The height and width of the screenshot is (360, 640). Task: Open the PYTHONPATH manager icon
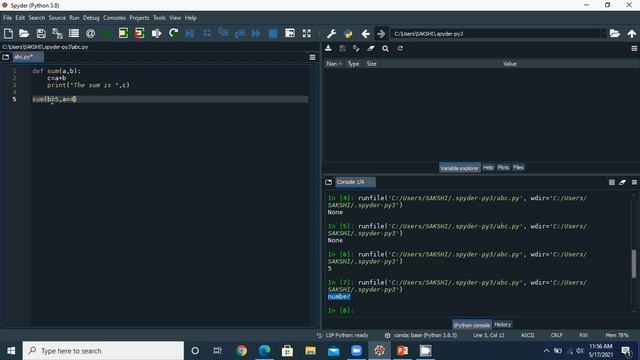pos(348,33)
